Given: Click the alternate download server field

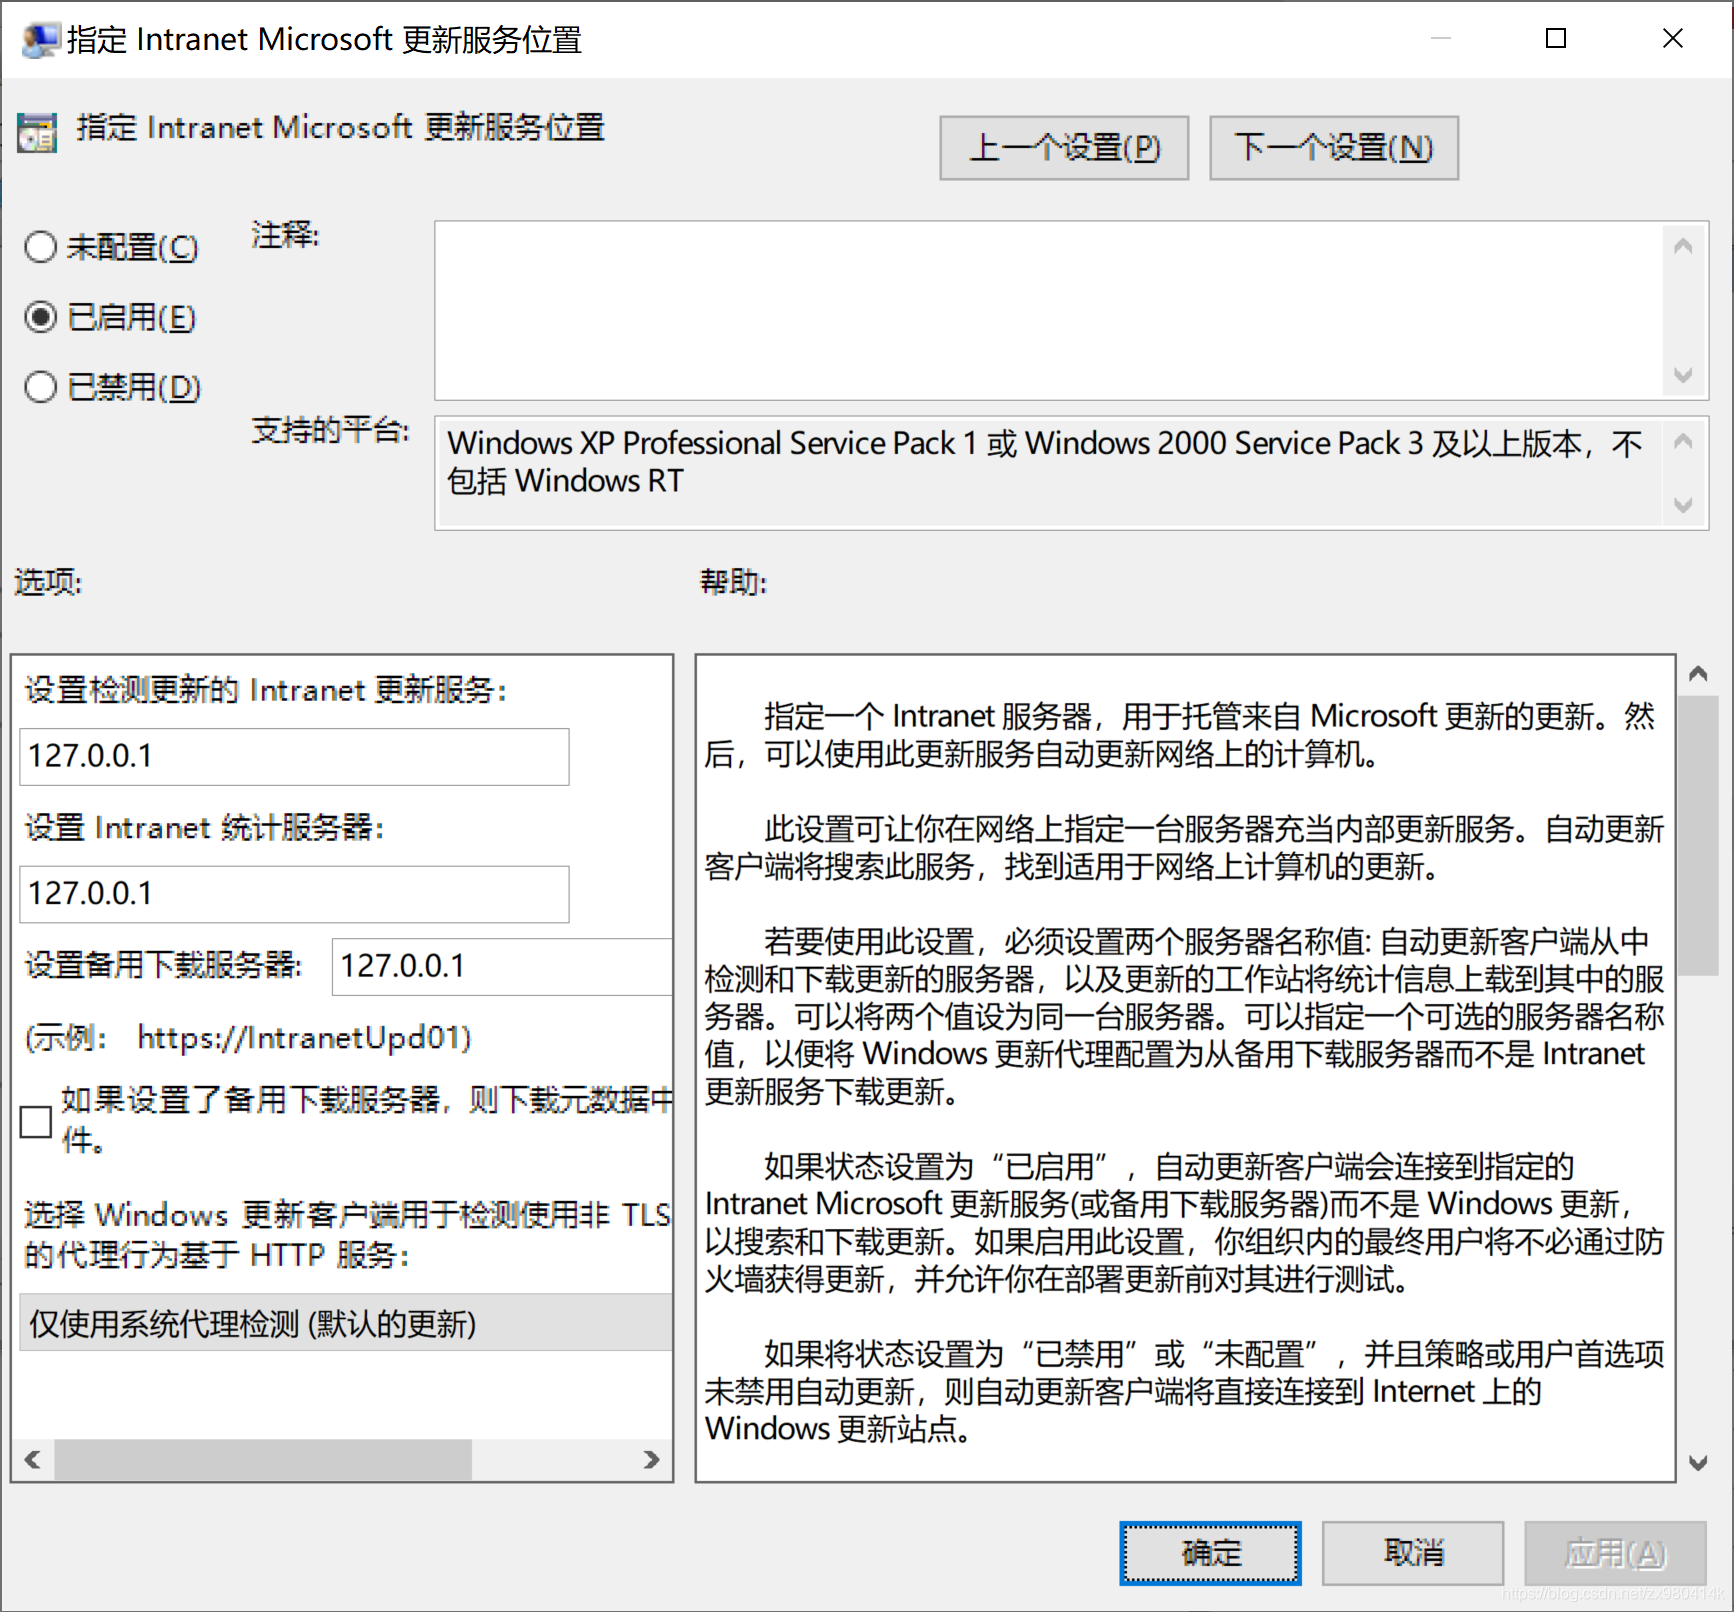Looking at the screenshot, I should (x=502, y=966).
